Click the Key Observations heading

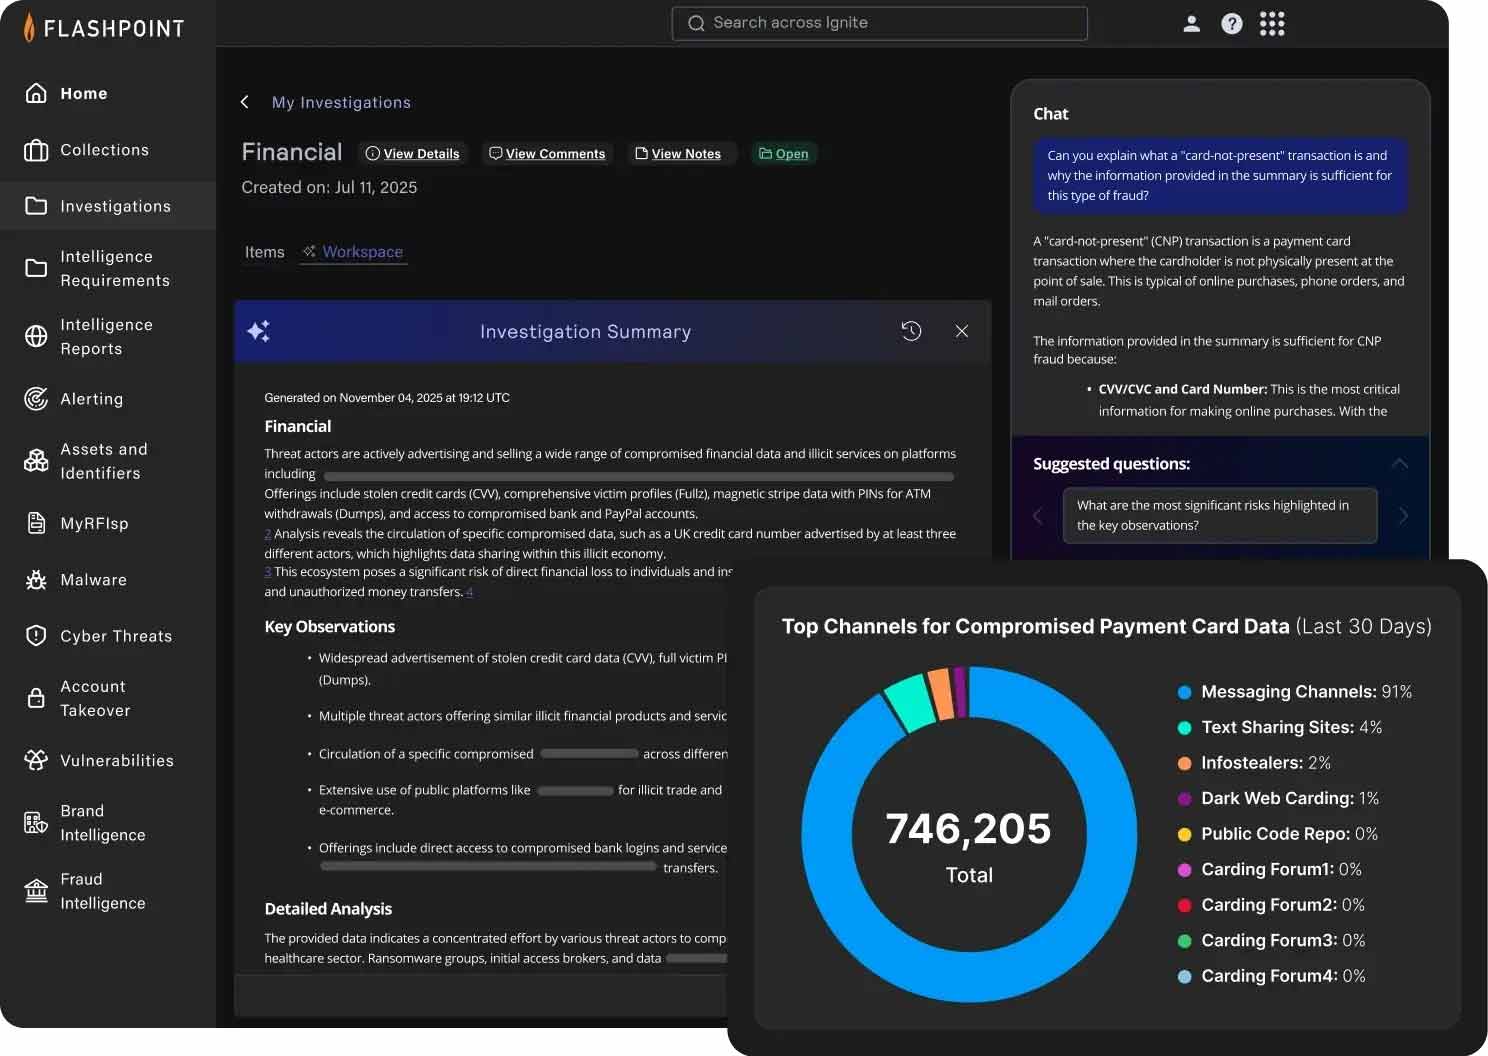[x=330, y=627]
